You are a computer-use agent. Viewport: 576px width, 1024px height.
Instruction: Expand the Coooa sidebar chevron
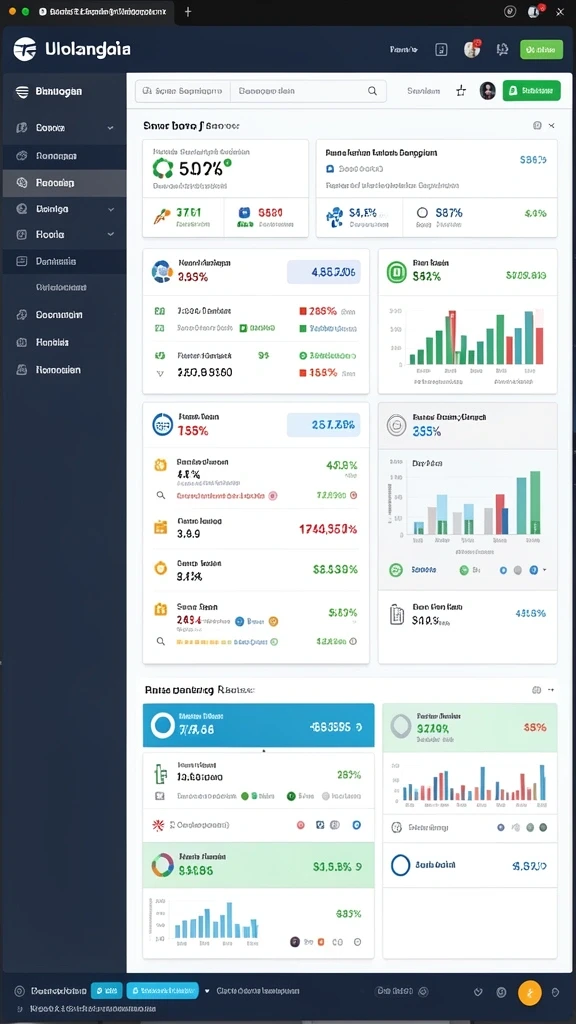[x=110, y=129]
